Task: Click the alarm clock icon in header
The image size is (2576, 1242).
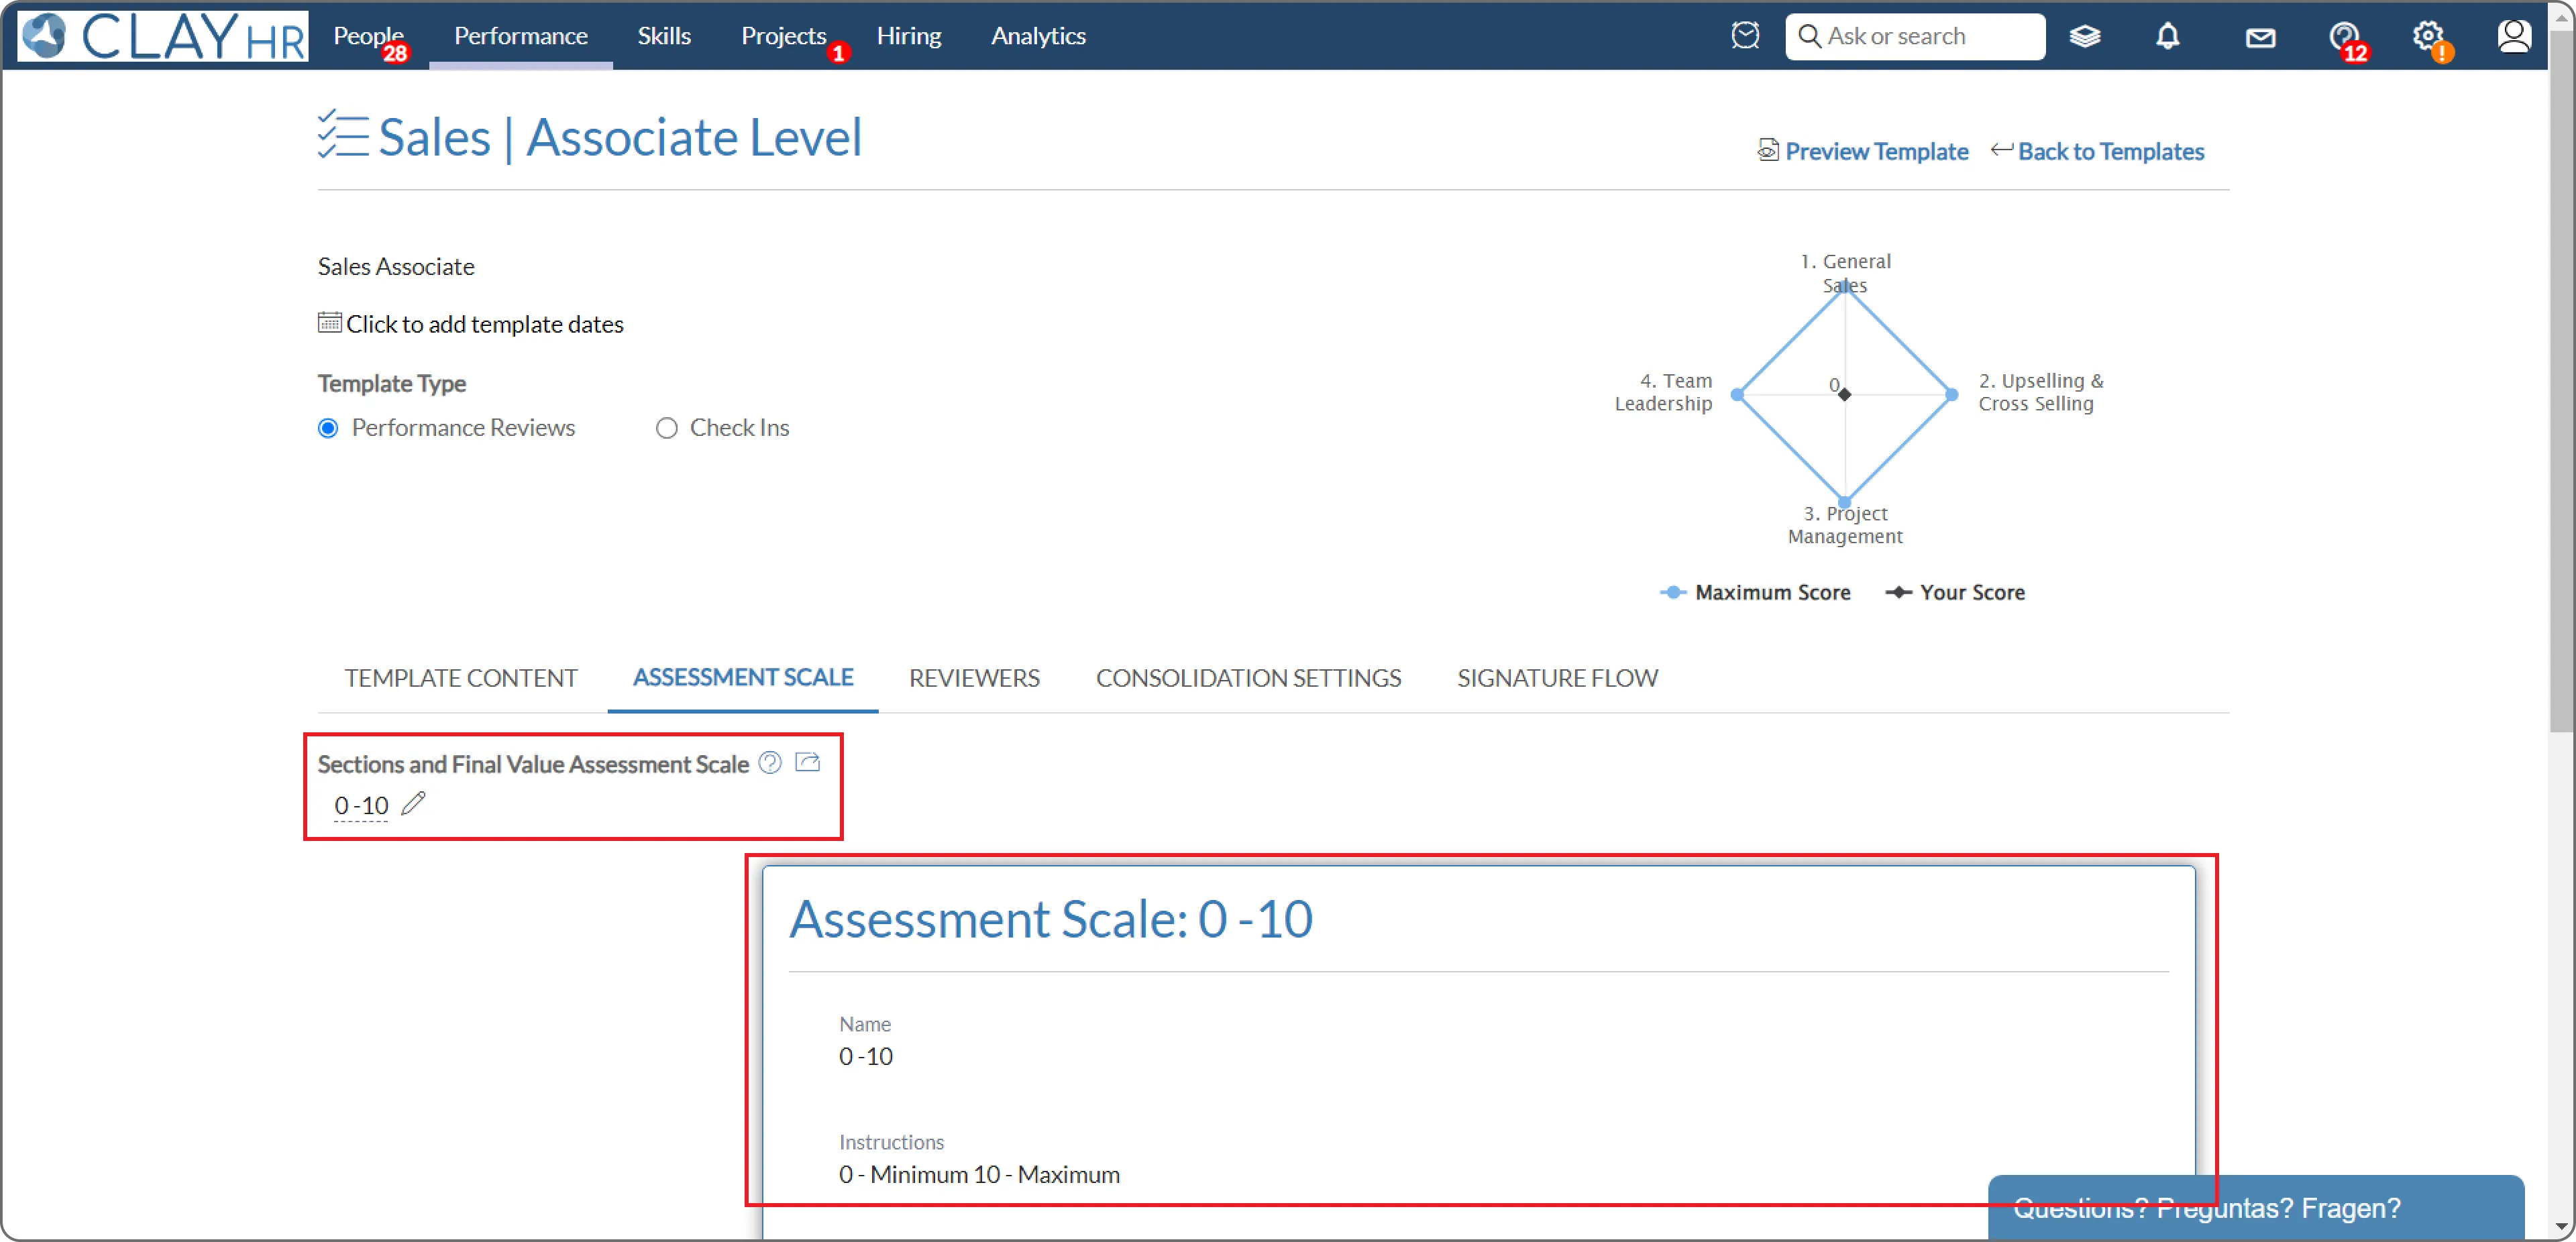Action: (1745, 36)
